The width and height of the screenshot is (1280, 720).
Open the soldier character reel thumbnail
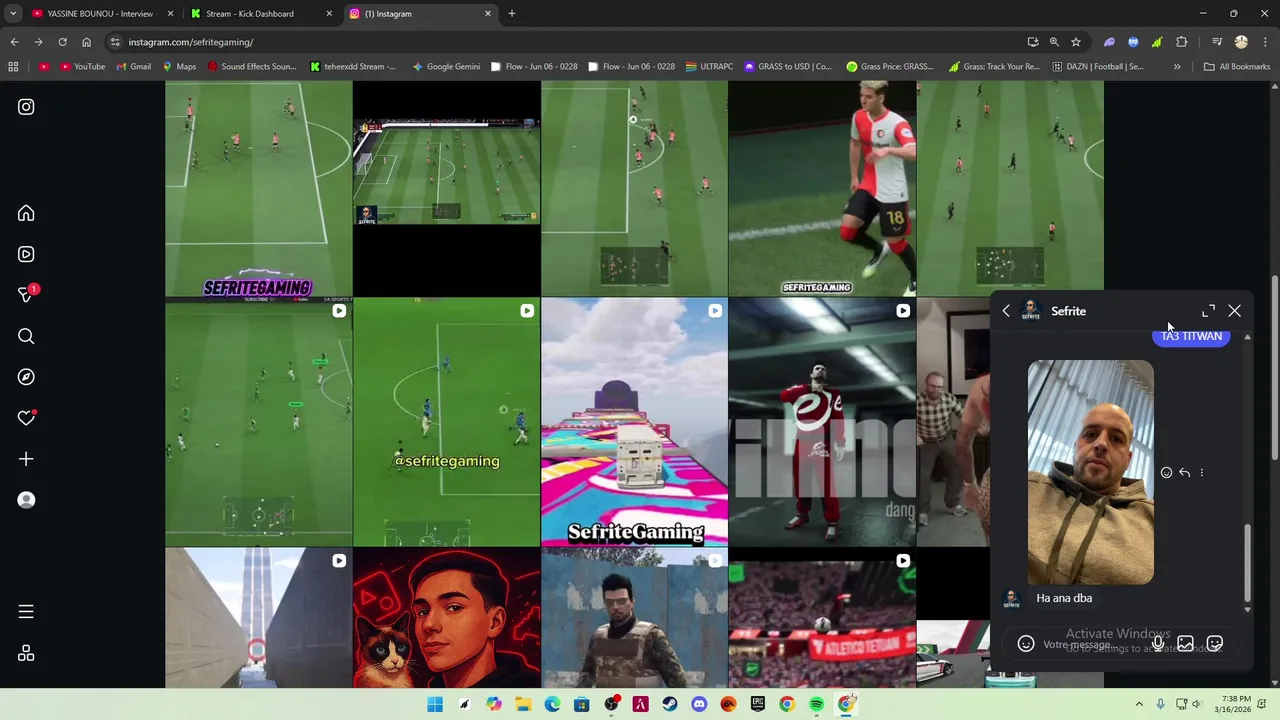(x=634, y=618)
